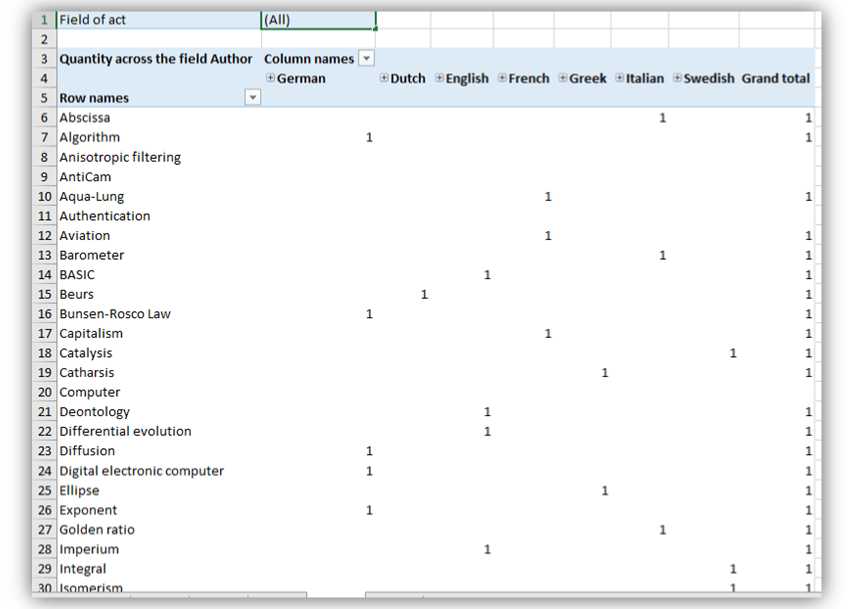Click the BASIC row label
Viewport: 853px width, 609px height.
click(x=77, y=275)
